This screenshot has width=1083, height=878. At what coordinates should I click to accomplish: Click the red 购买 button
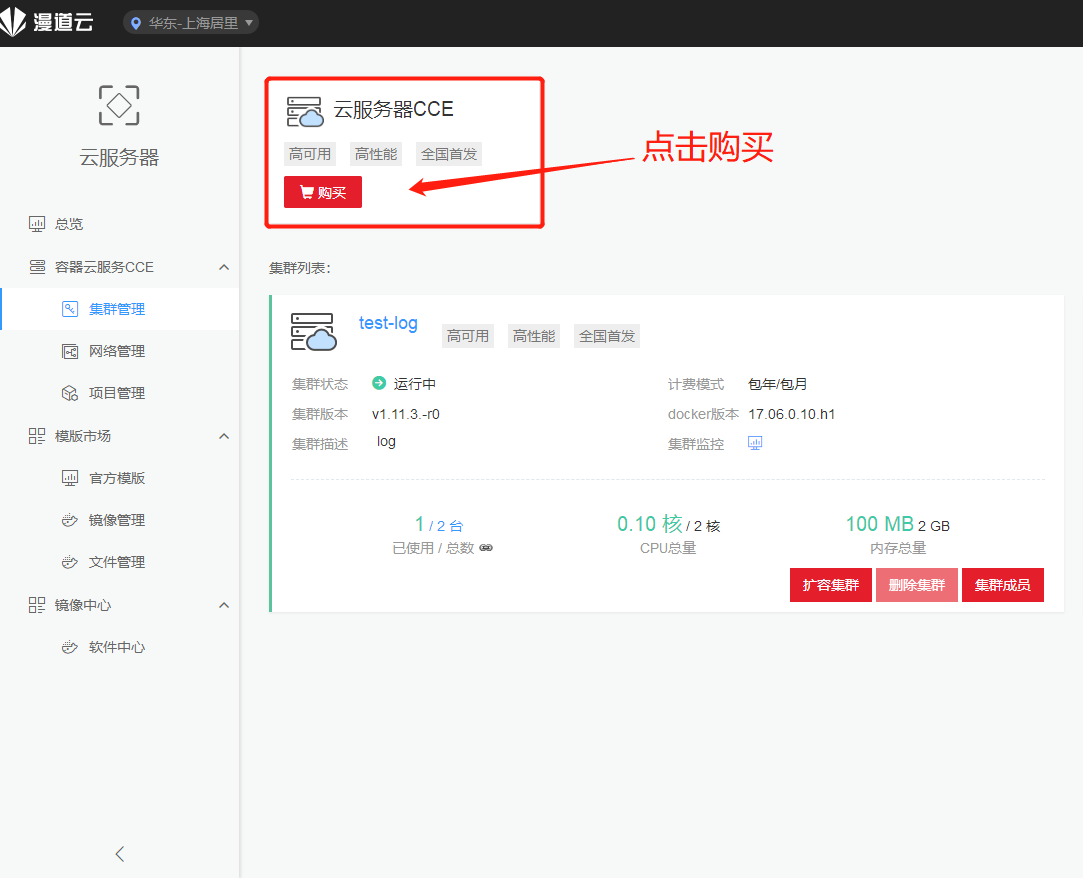coord(323,192)
